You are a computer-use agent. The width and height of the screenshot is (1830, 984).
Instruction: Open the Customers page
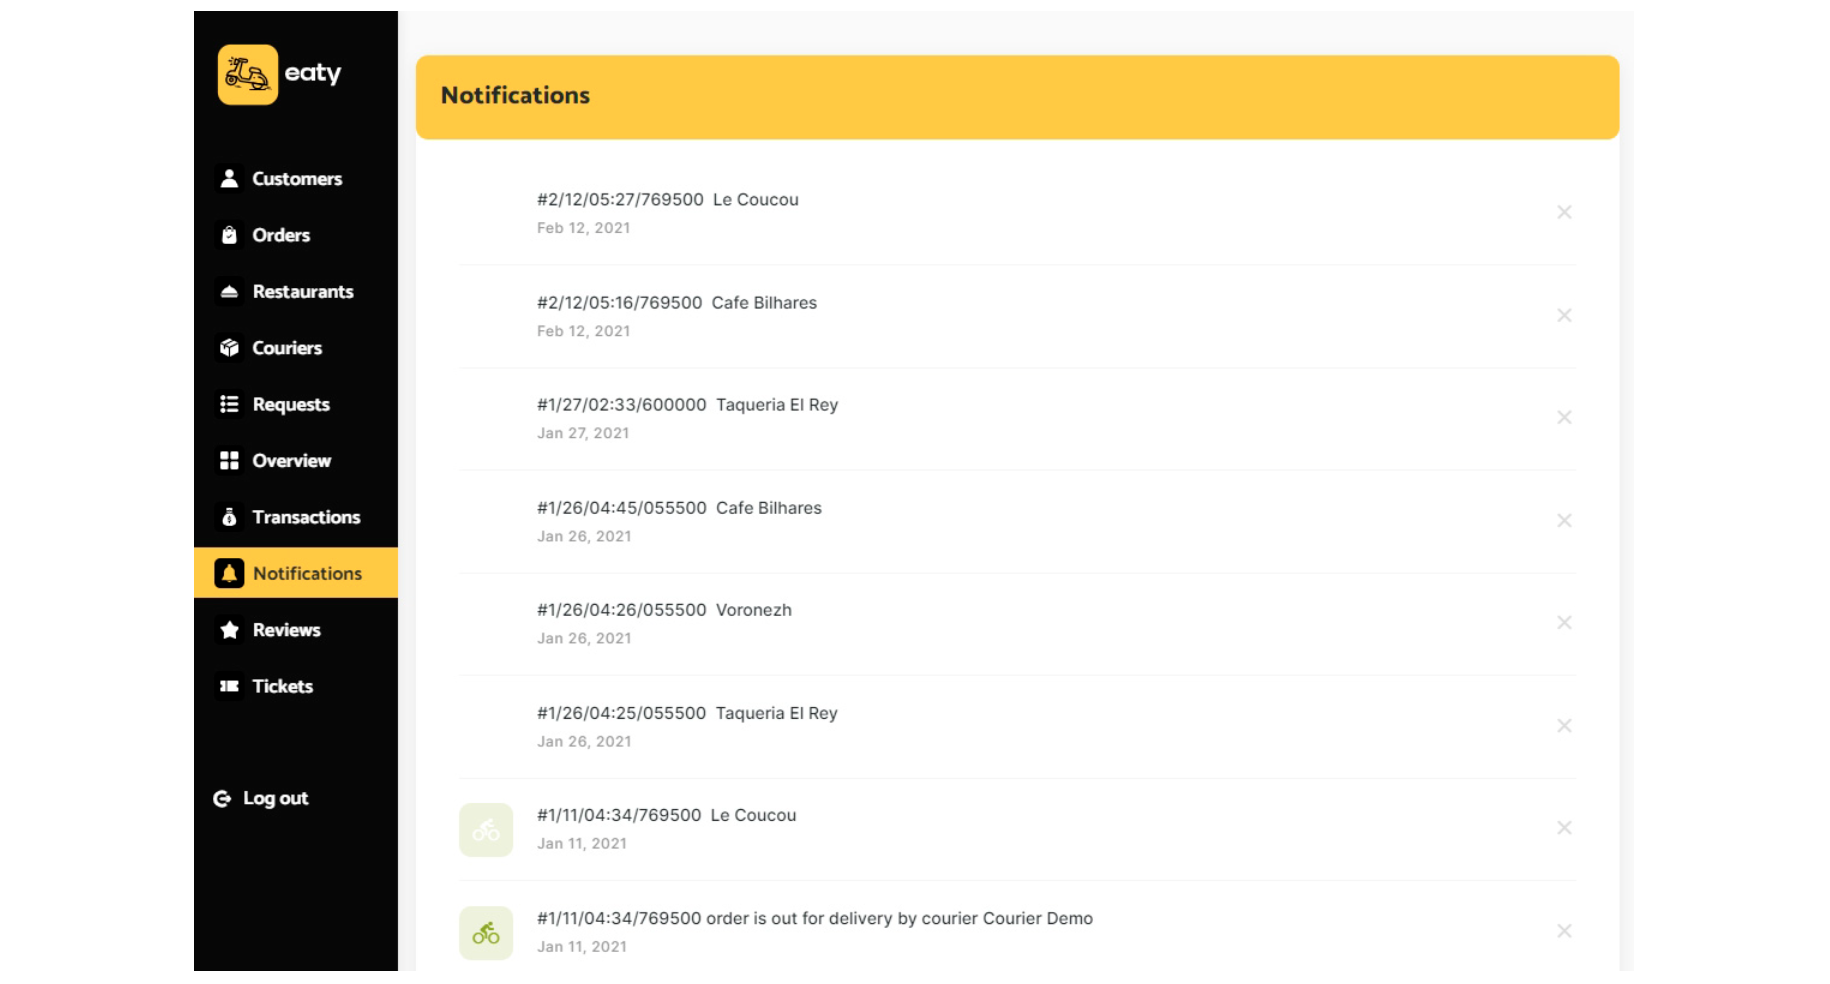click(296, 179)
